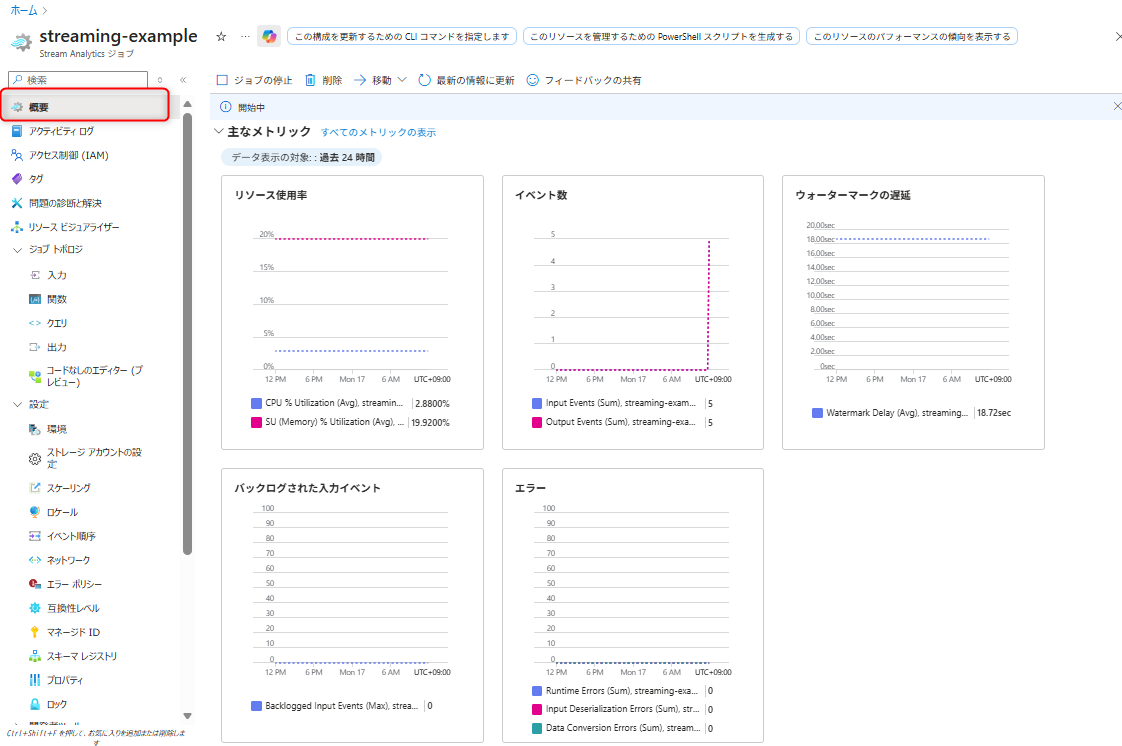Screen dimensions: 1122x746
Task: Collapse the 主なメトリック section
Action: 218,130
